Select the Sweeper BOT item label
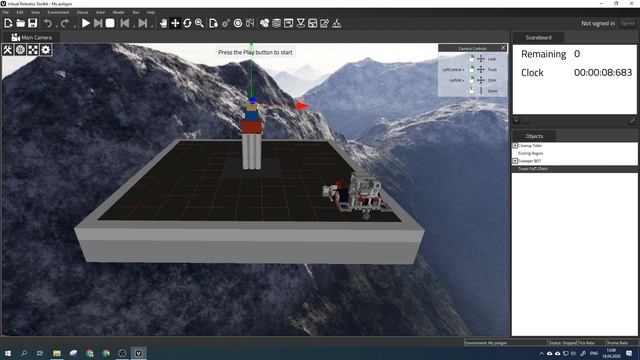640x360 pixels. pos(529,161)
